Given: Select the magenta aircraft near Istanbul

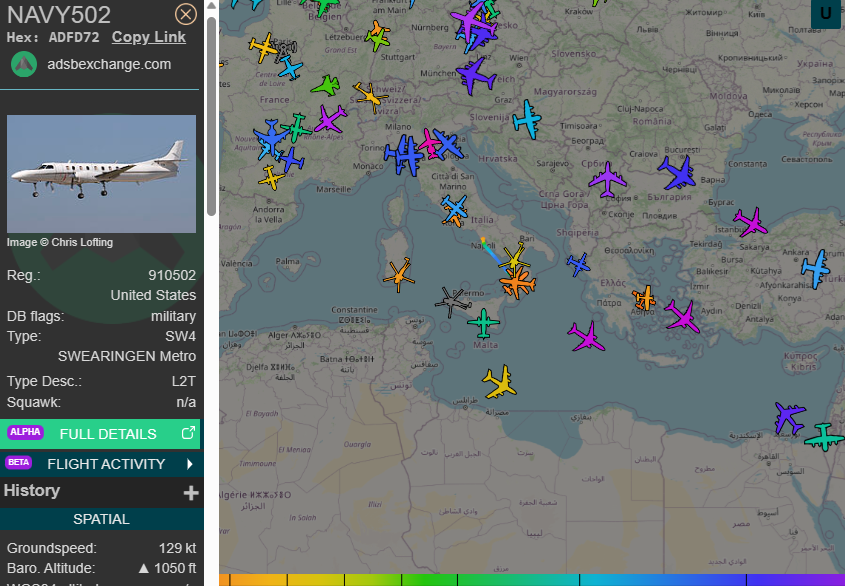Looking at the screenshot, I should click(x=750, y=222).
